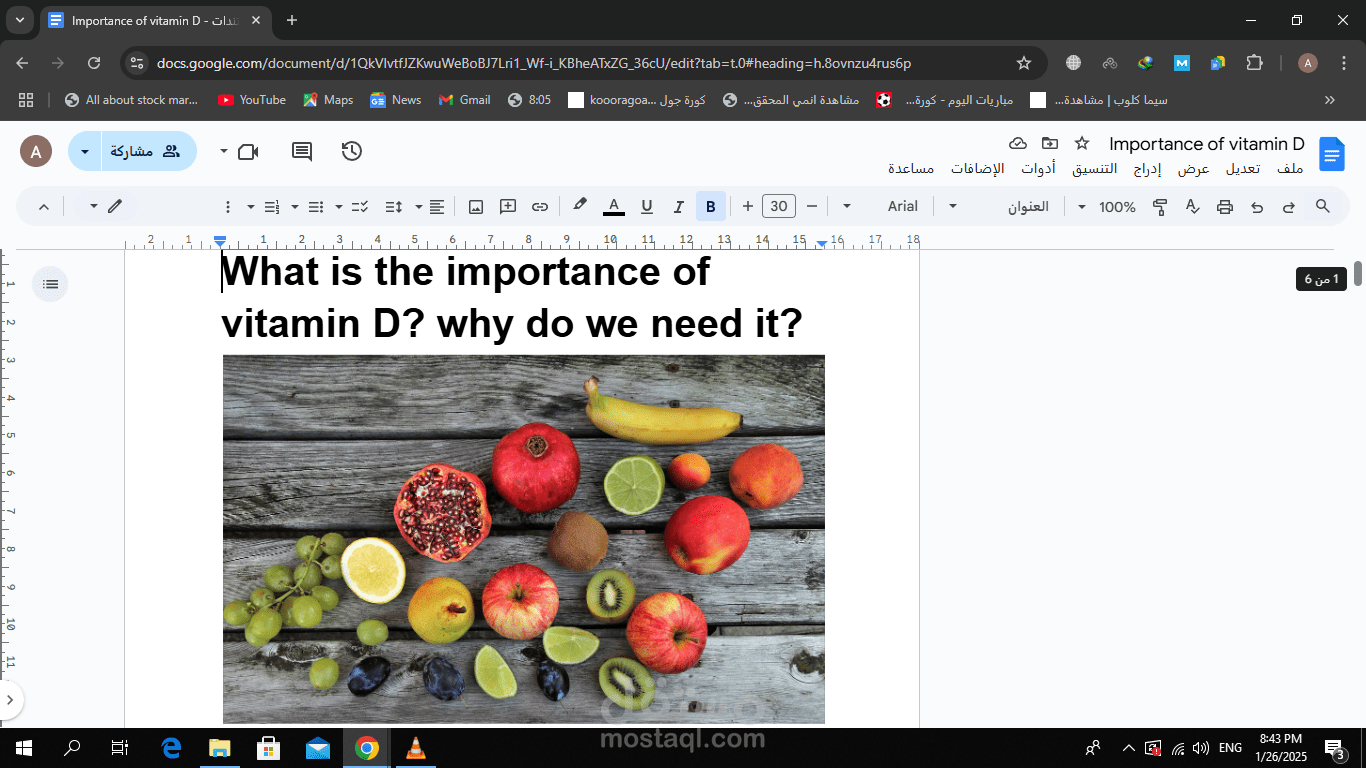Click the font size field showing 30

click(779, 207)
